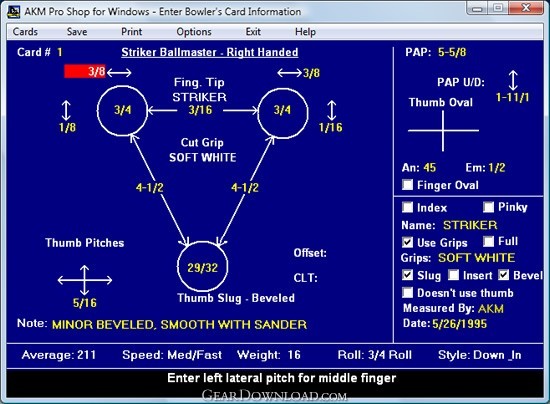This screenshot has width=550, height=404.
Task: Click the PAP value 5-5/8
Action: point(452,52)
